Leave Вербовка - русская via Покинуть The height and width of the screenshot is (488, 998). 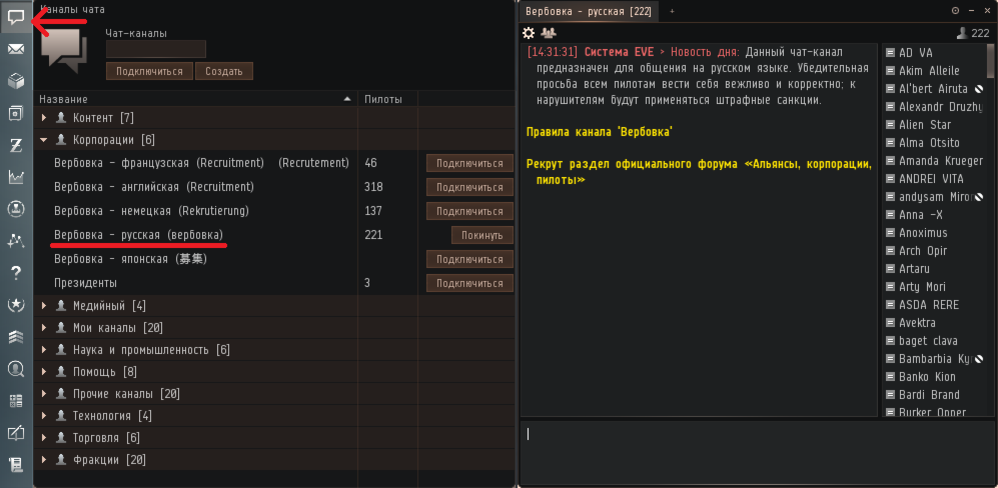click(x=482, y=235)
